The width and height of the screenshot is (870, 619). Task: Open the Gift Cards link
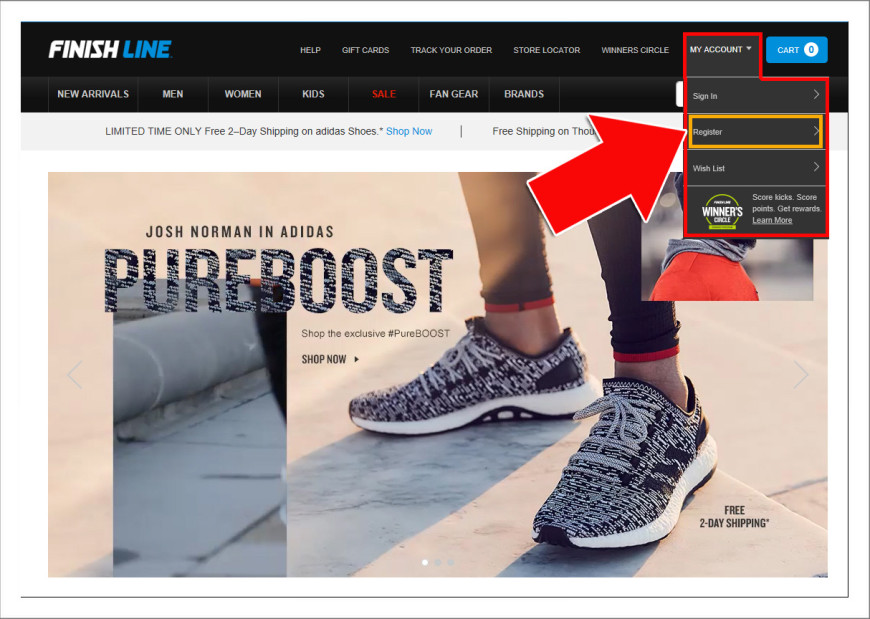[365, 50]
